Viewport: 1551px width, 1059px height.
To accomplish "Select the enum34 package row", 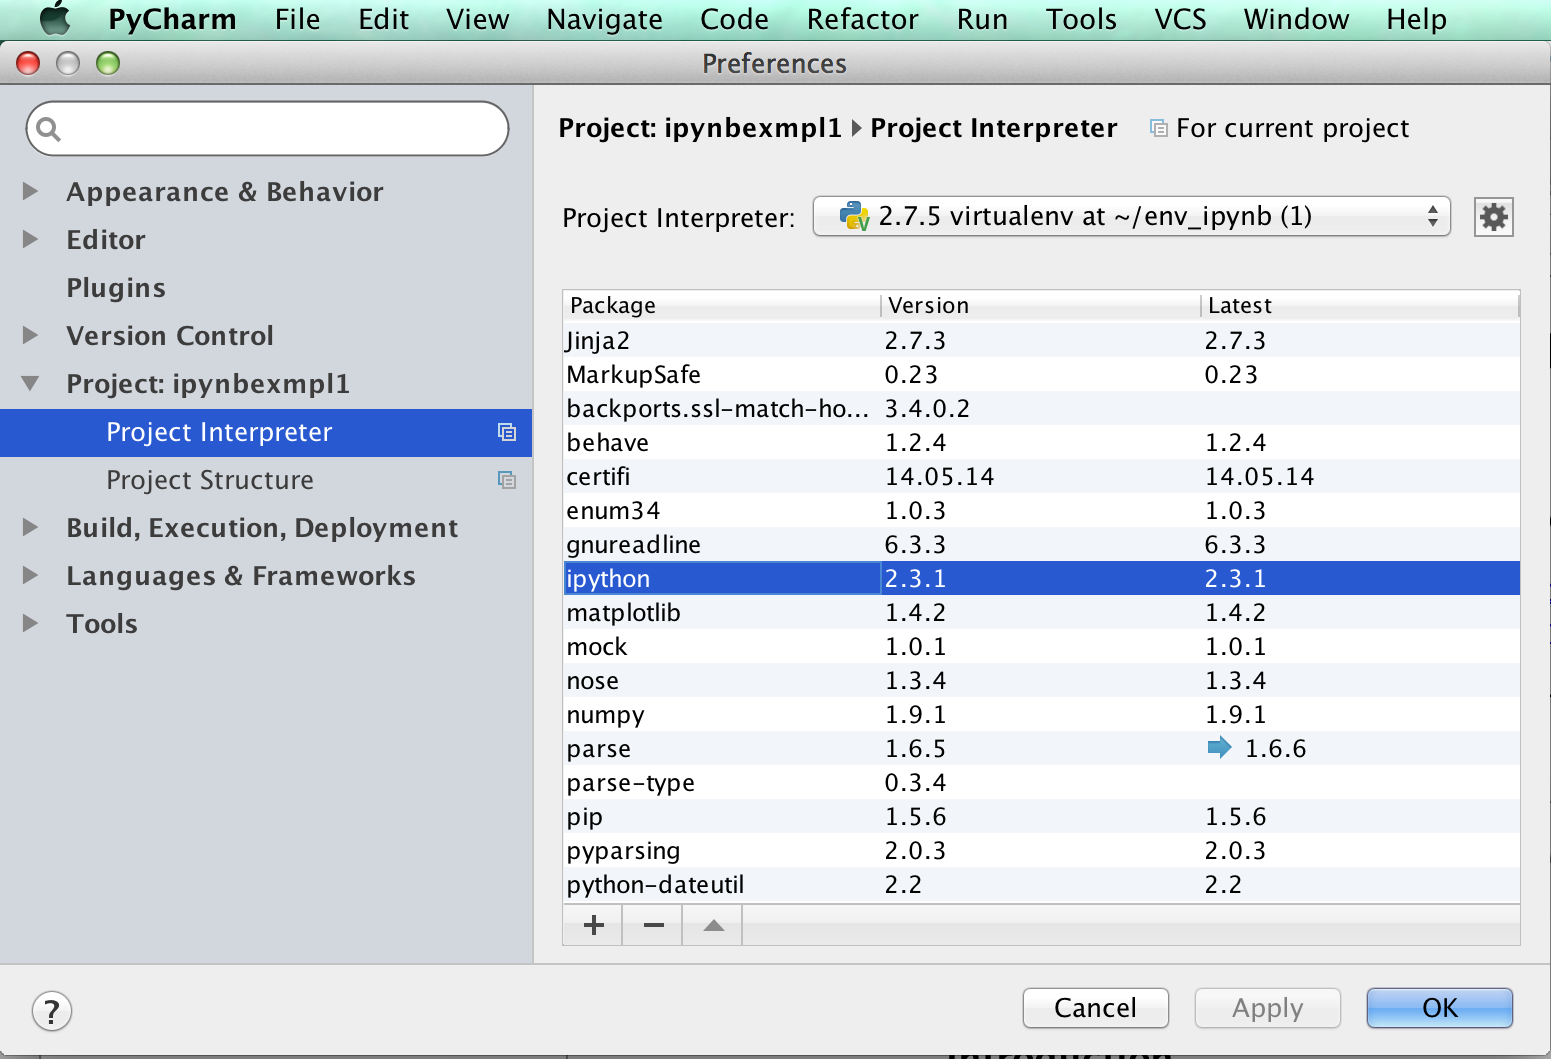I will [x=1041, y=510].
